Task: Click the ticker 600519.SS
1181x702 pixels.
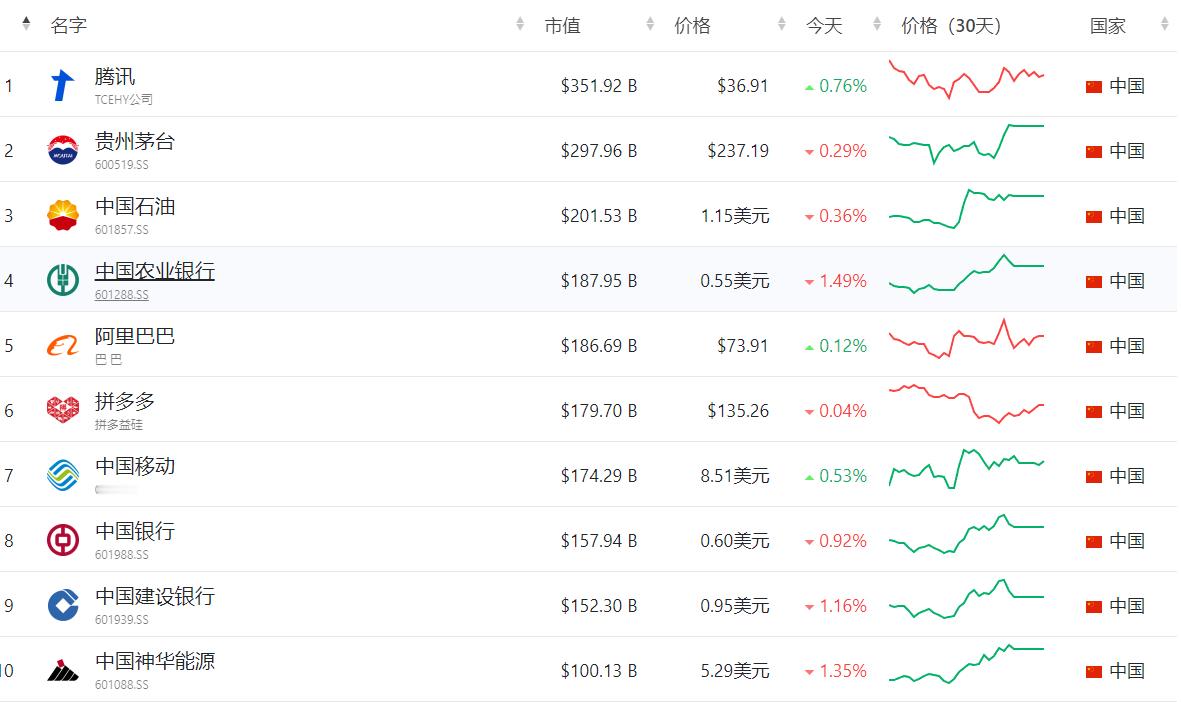Action: coord(121,164)
